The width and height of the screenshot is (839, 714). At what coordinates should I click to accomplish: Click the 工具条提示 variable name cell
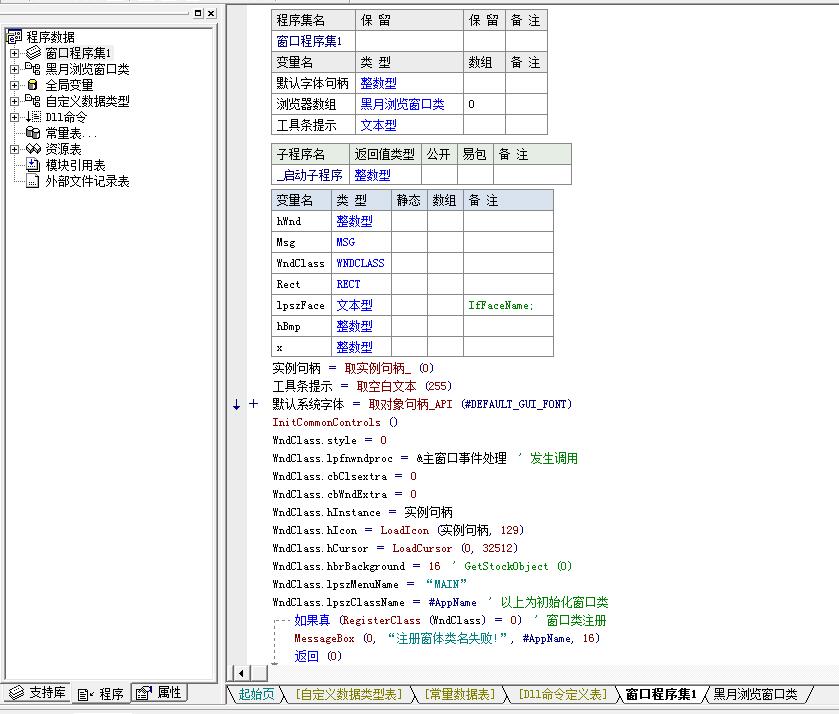tap(313, 125)
